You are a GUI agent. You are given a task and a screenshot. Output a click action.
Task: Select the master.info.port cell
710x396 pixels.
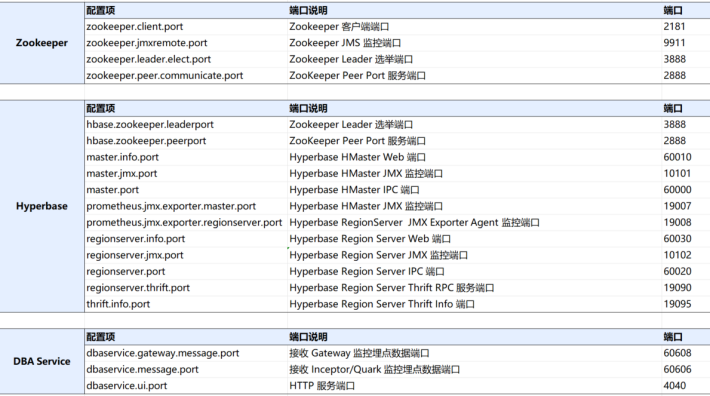pos(186,157)
